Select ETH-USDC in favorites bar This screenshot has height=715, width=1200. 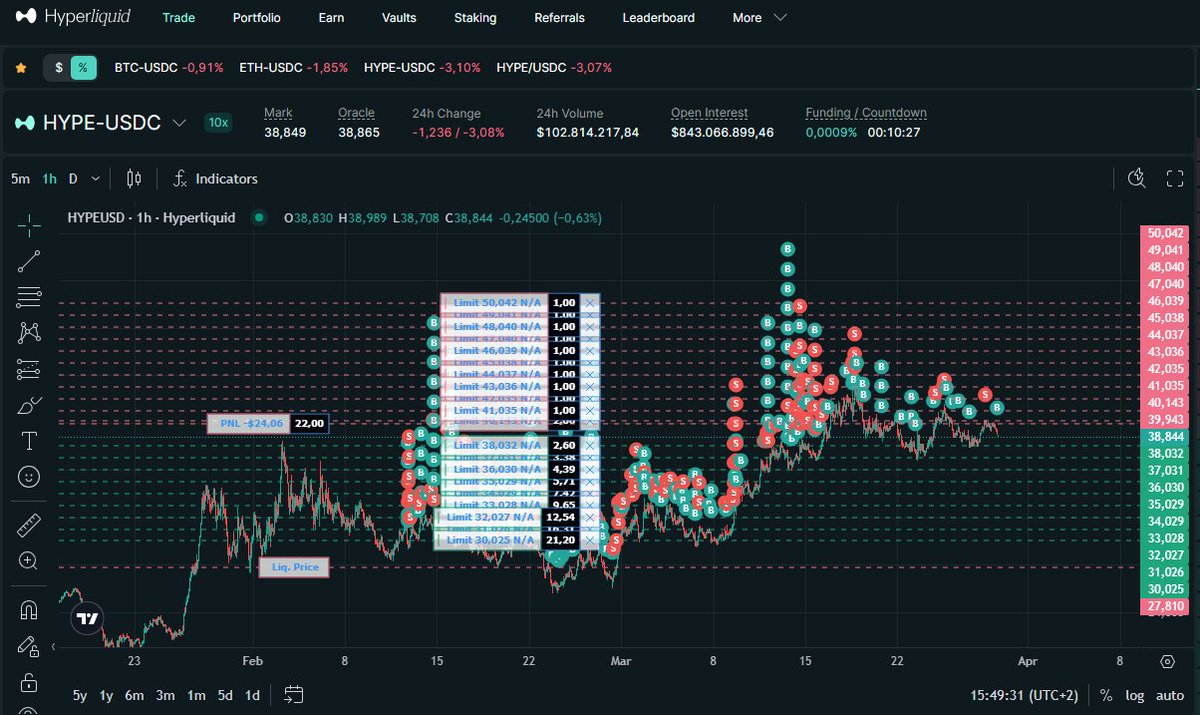pos(294,68)
